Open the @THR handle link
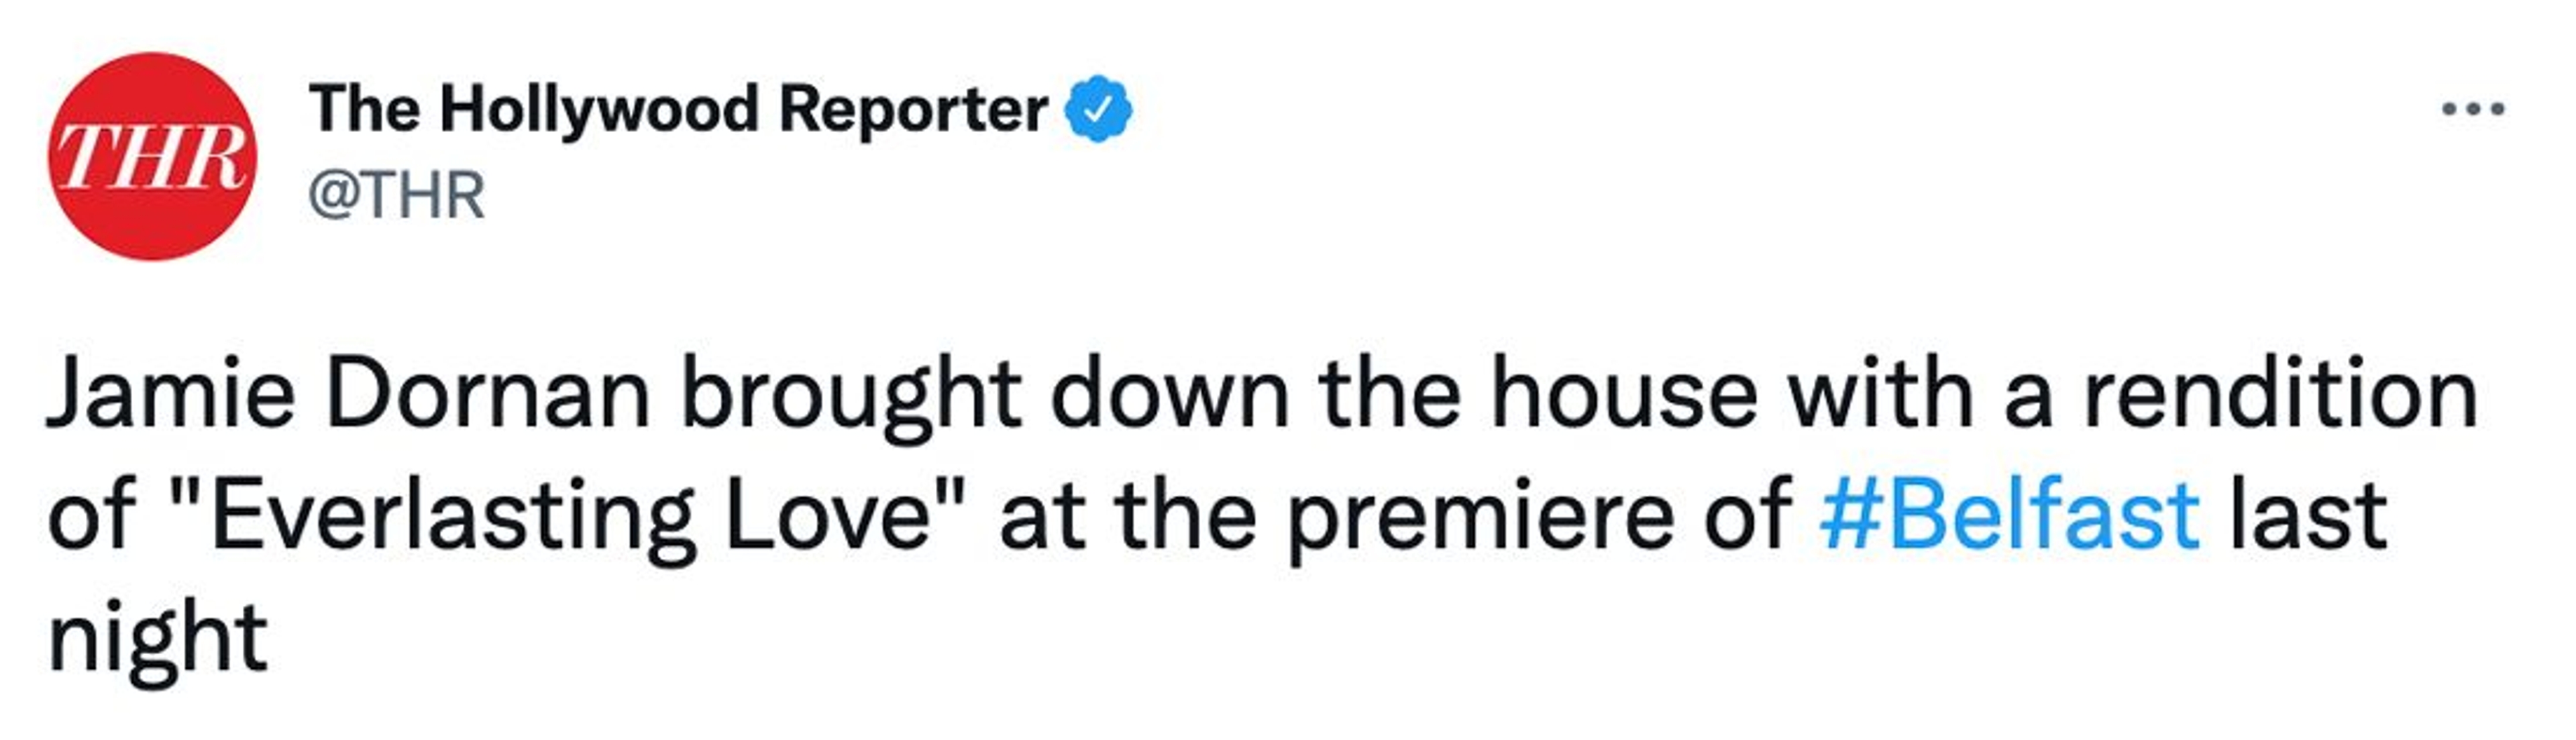Screen dimensions: 2576x740 click(x=396, y=195)
